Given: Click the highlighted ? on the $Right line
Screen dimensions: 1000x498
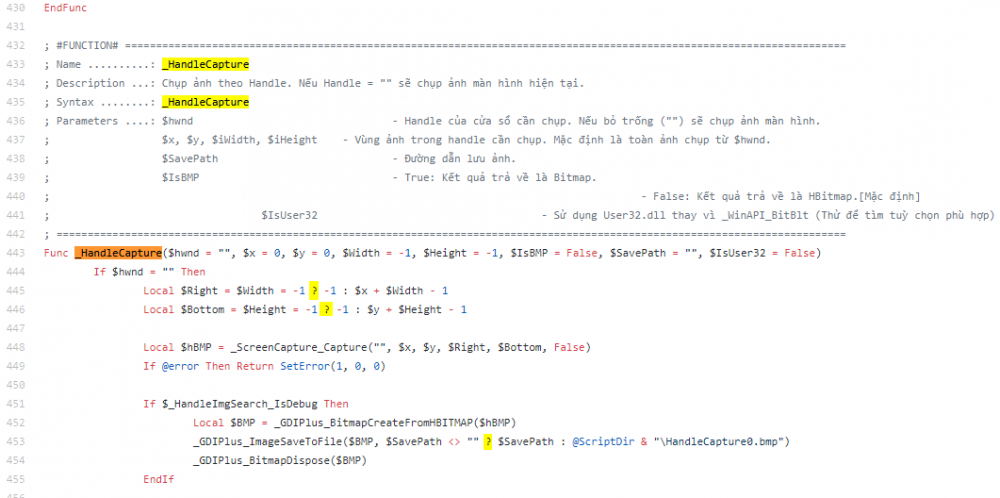Looking at the screenshot, I should tap(314, 291).
